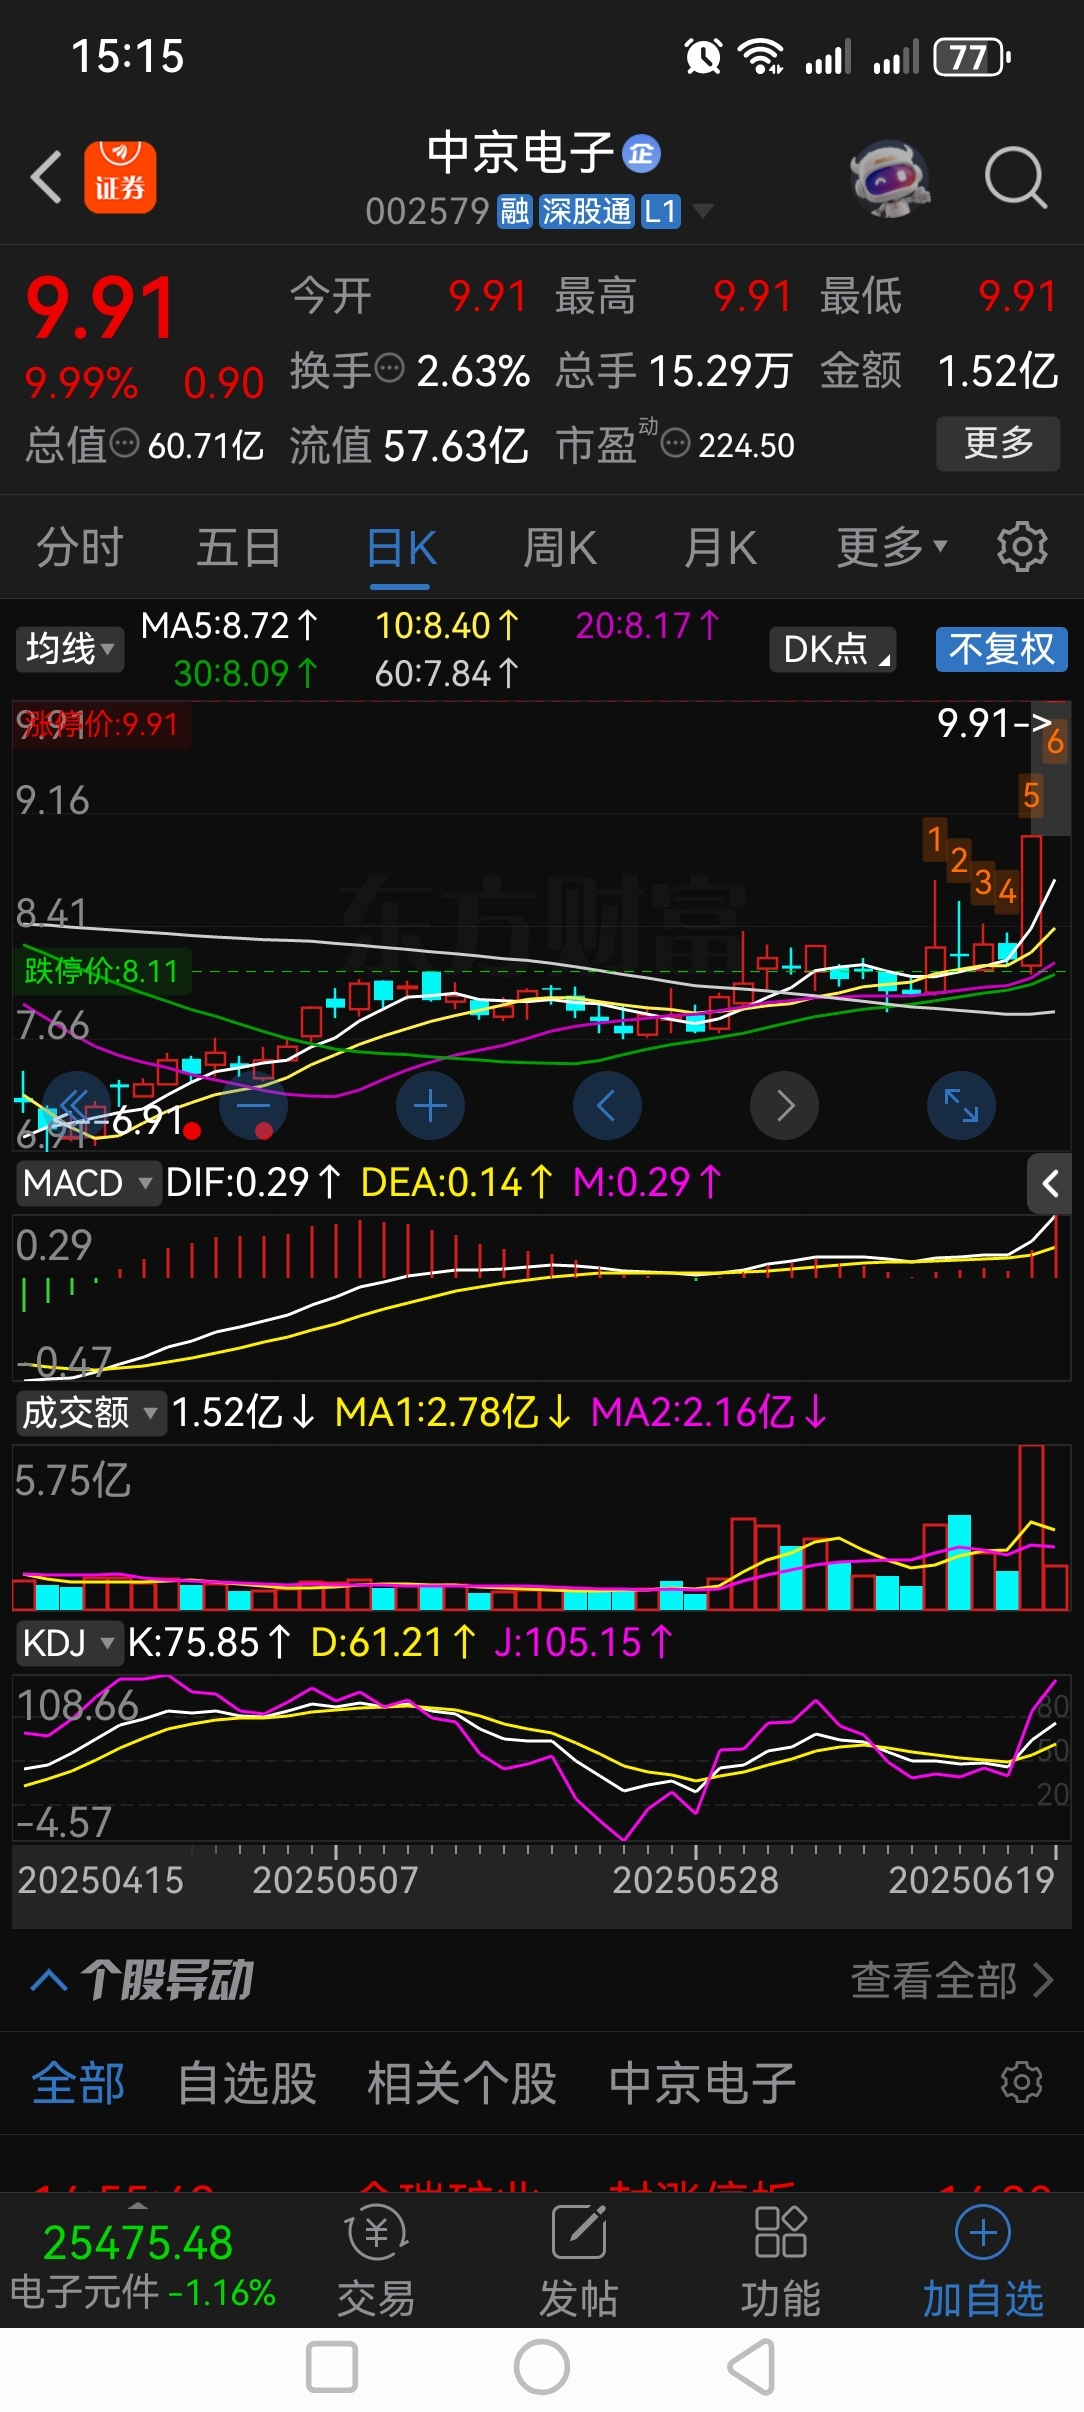Viewport: 1084px width, 2412px height.
Task: Select the 中京电子 filter tab
Action: pyautogui.click(x=702, y=2084)
